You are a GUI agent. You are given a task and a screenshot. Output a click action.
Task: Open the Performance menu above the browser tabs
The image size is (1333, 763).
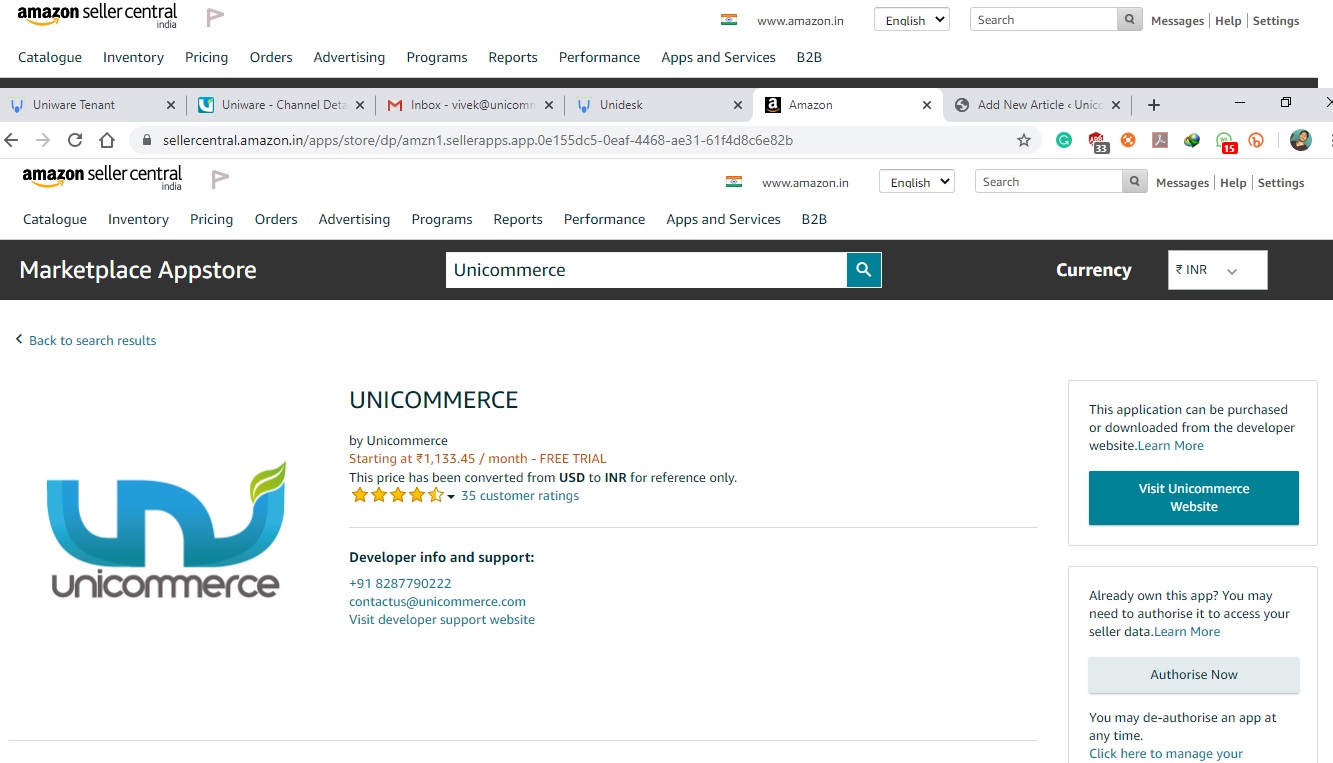tap(599, 58)
